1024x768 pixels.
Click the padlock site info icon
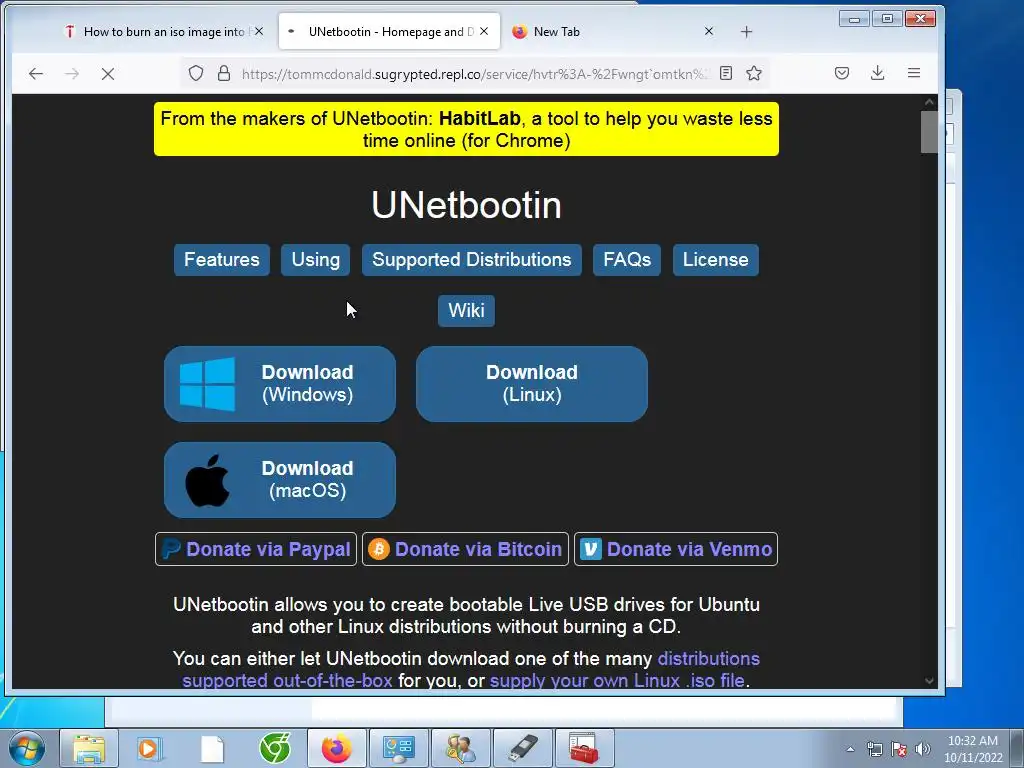coord(224,73)
